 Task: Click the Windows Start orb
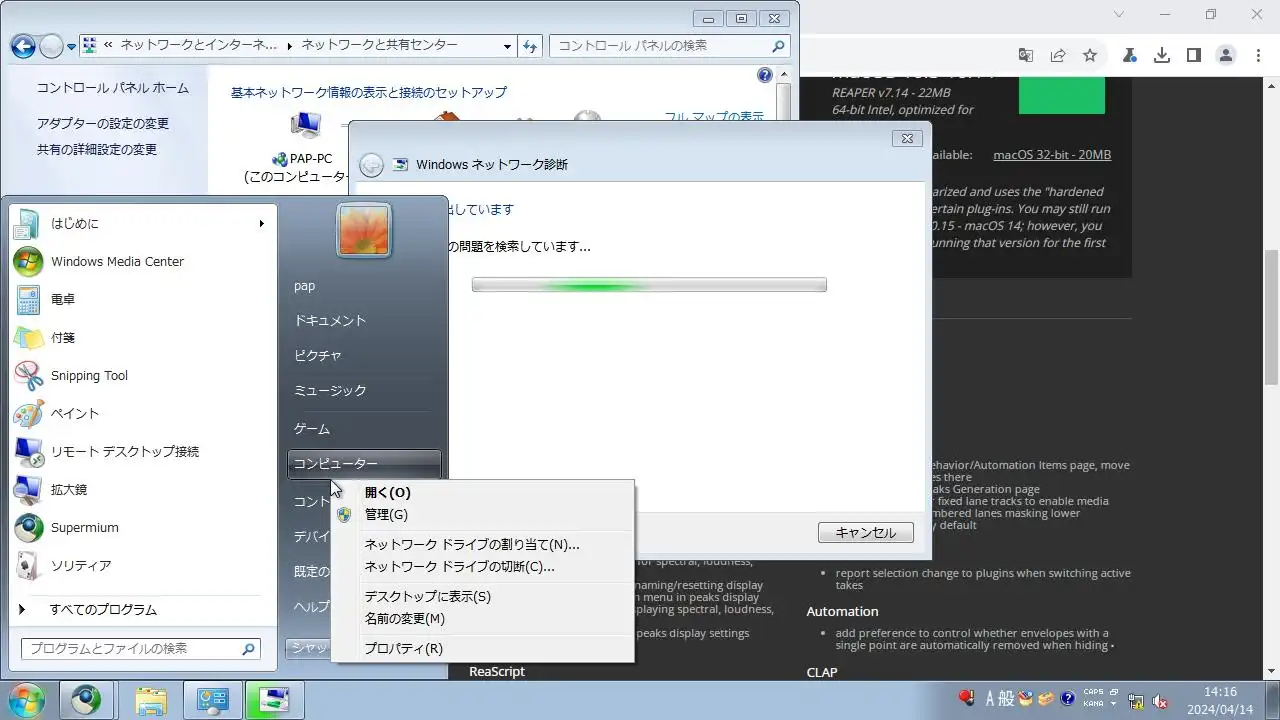tap(24, 699)
